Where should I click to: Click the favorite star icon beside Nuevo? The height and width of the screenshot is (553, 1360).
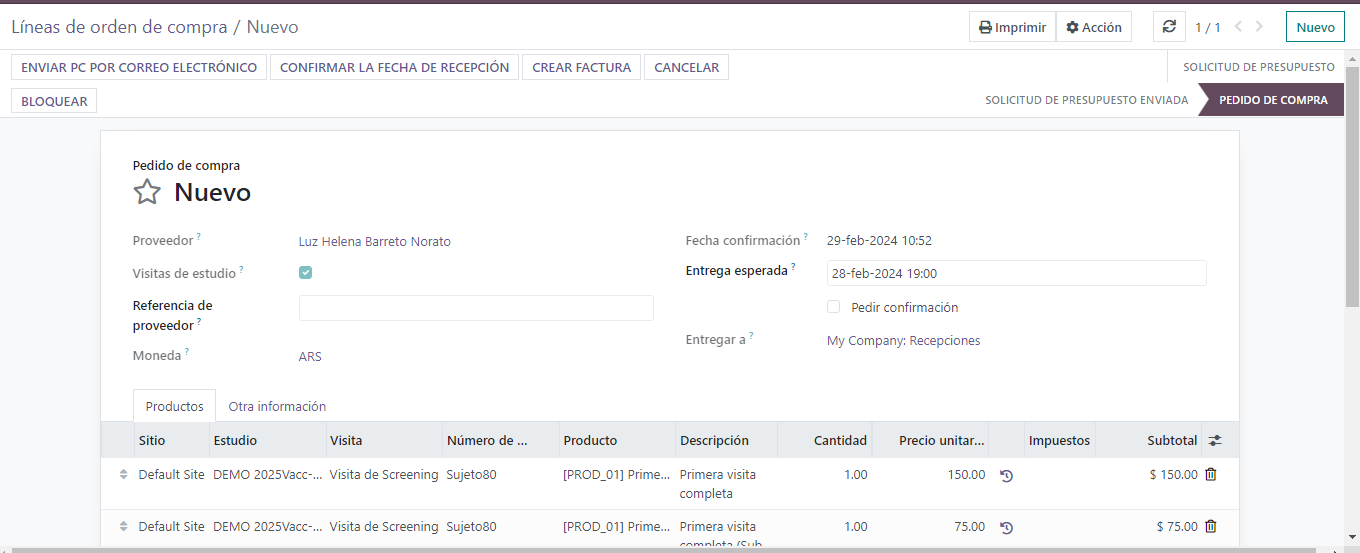147,192
